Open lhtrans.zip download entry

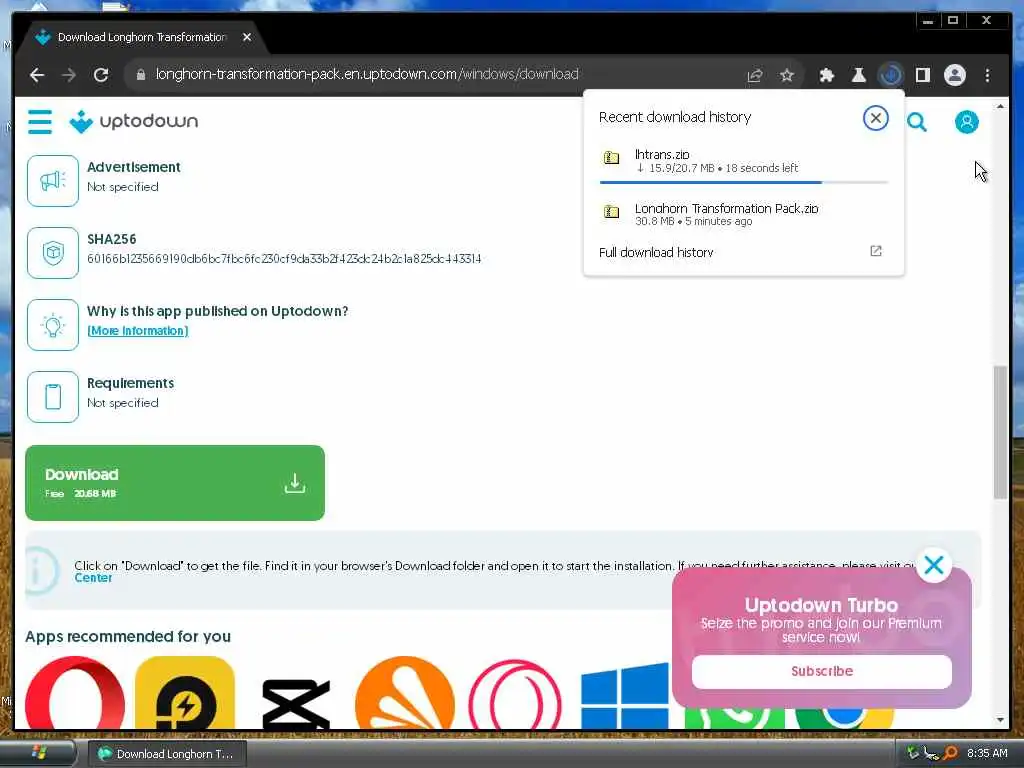click(744, 161)
